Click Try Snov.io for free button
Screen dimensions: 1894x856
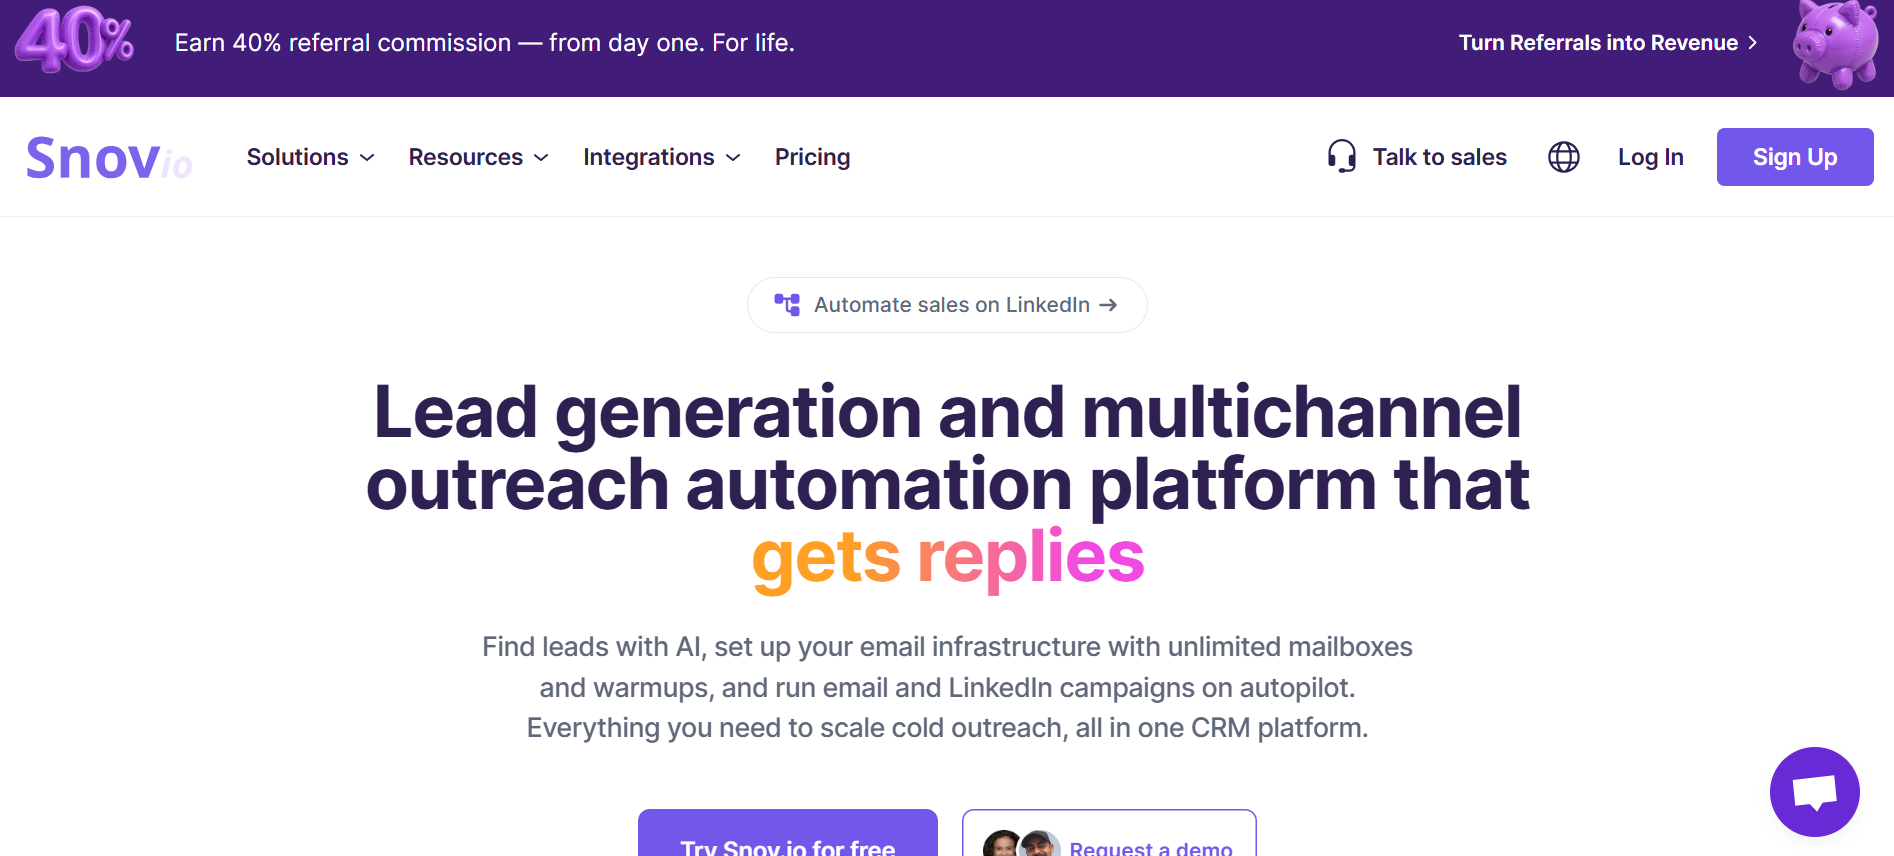(787, 840)
